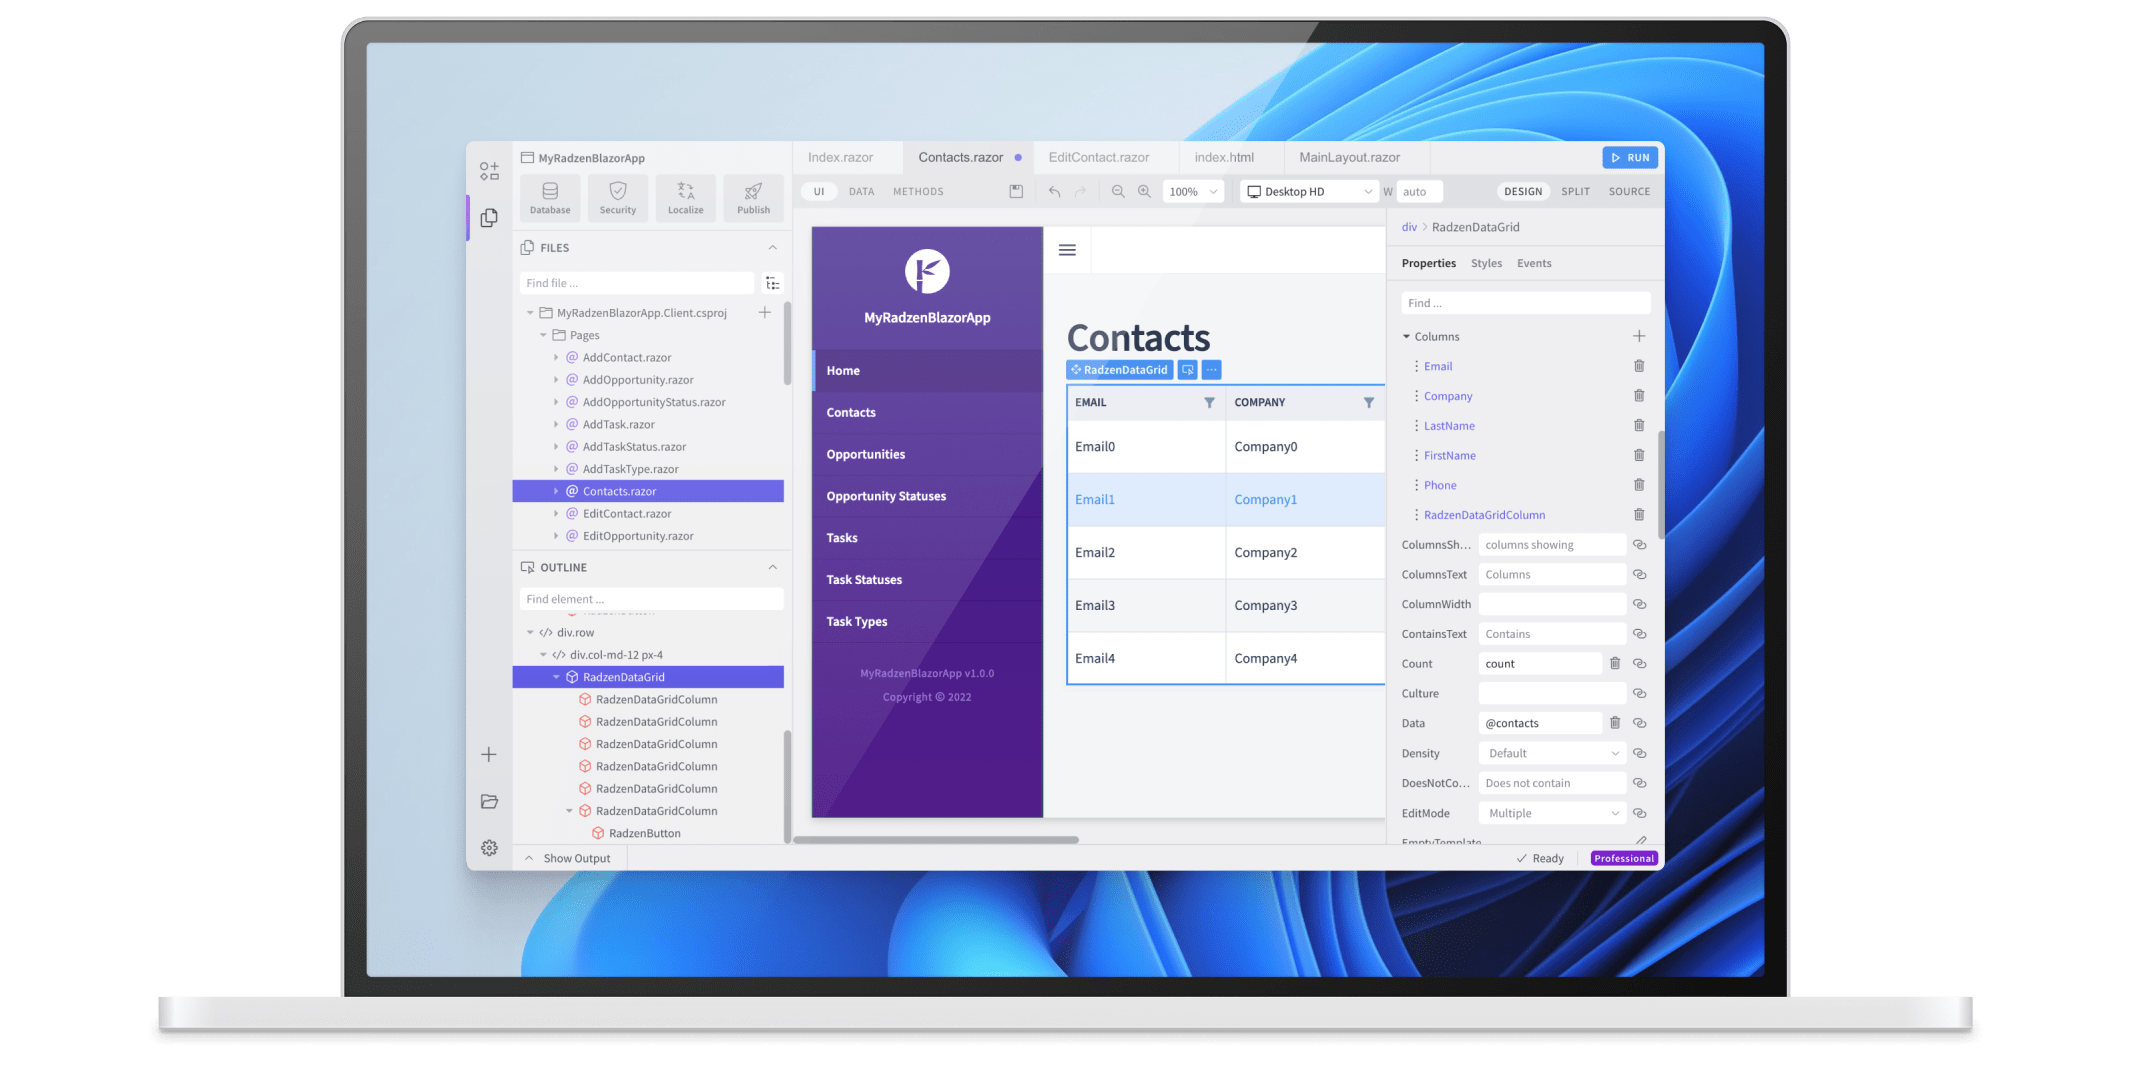Delete the Email column
Screen dimensions: 2131x1066
pos(1639,366)
